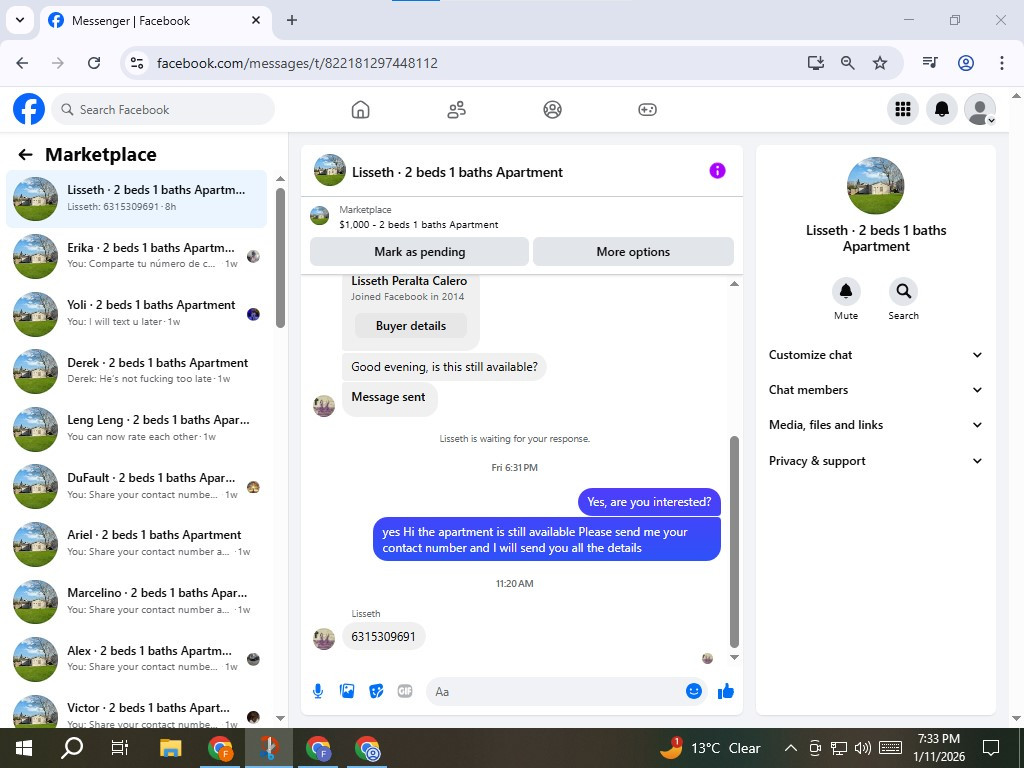Expand Chat members section
This screenshot has width=1024, height=768.
click(x=876, y=390)
